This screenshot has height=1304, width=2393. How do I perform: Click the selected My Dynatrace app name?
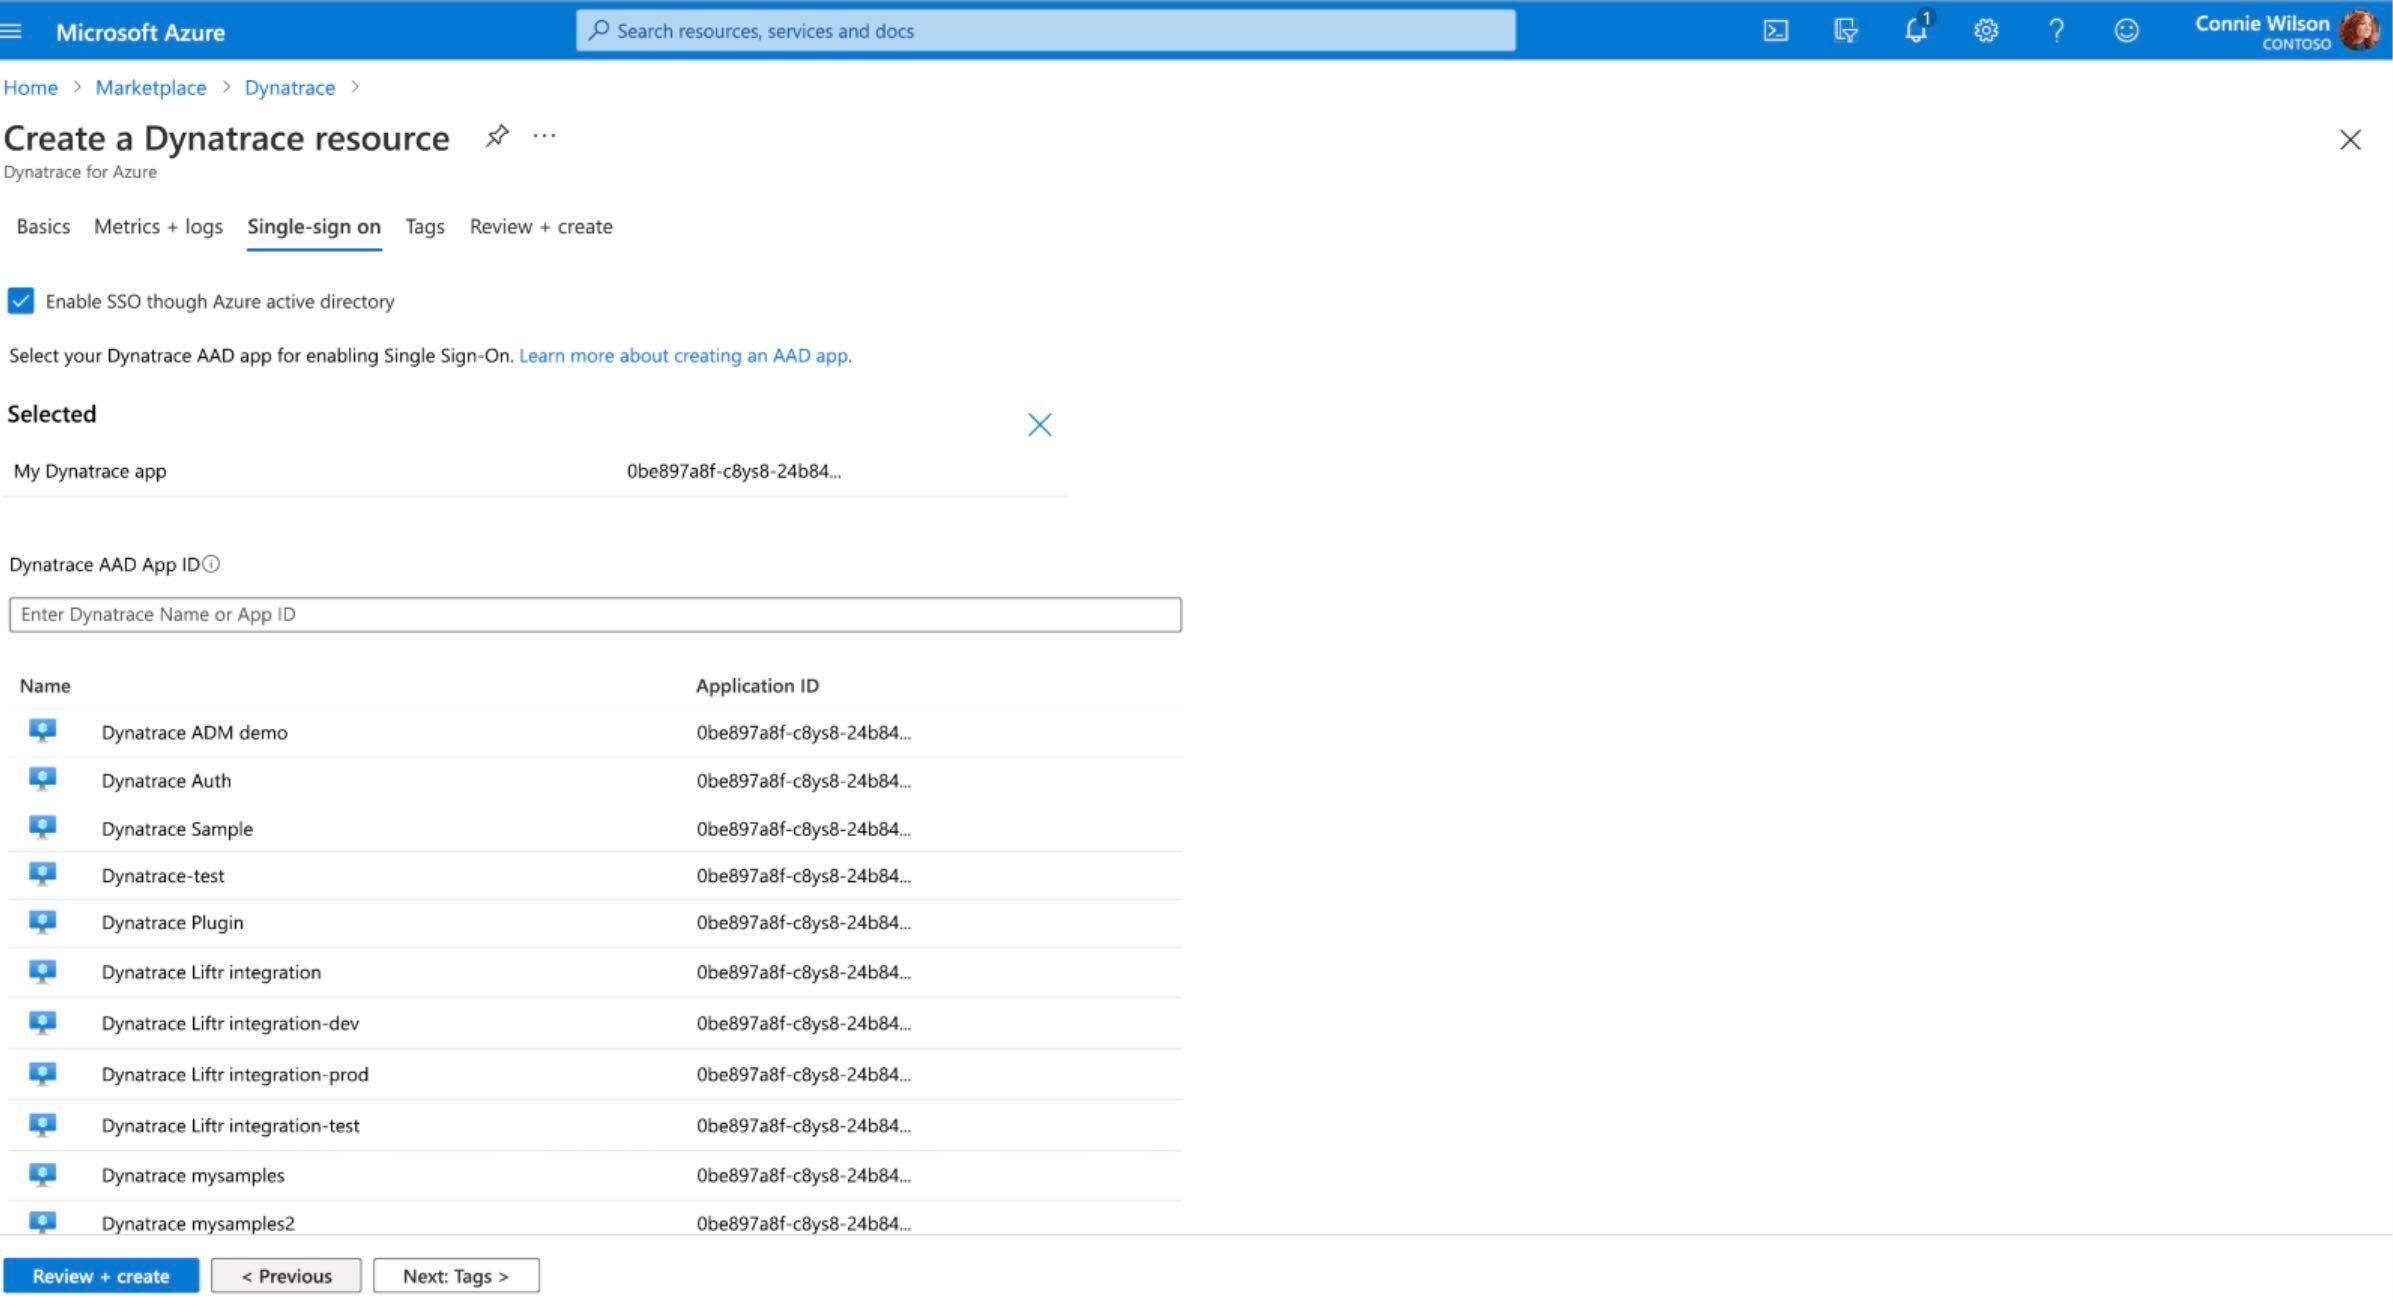pyautogui.click(x=90, y=471)
